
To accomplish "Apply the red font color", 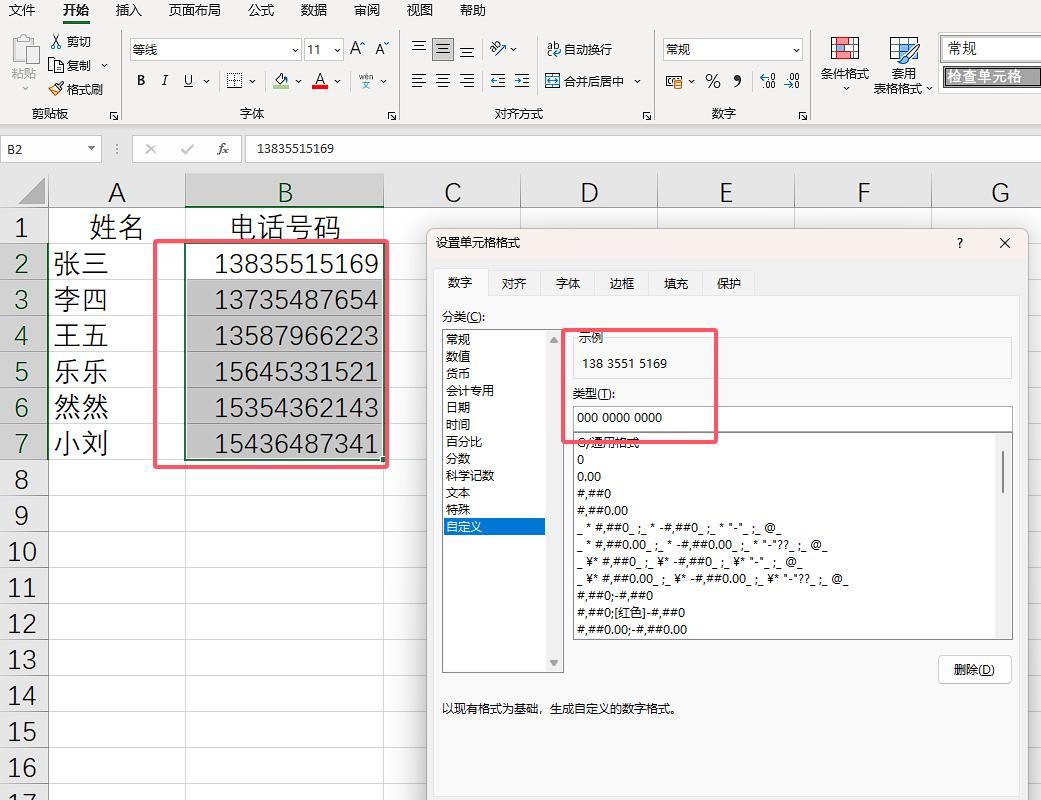I will point(320,81).
